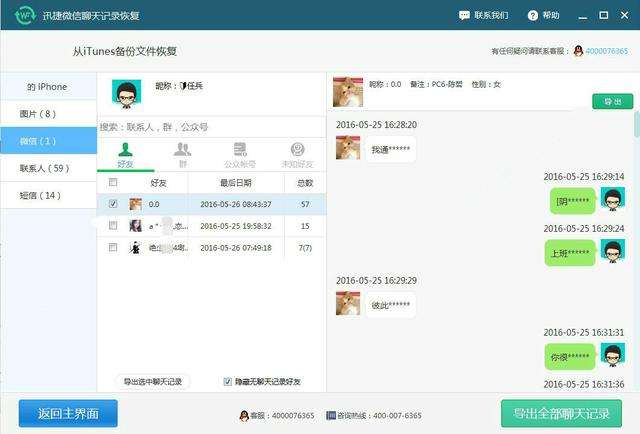Image resolution: width=640 pixels, height=434 pixels.
Task: Click avatar of third friend row
Action: pyautogui.click(x=135, y=247)
